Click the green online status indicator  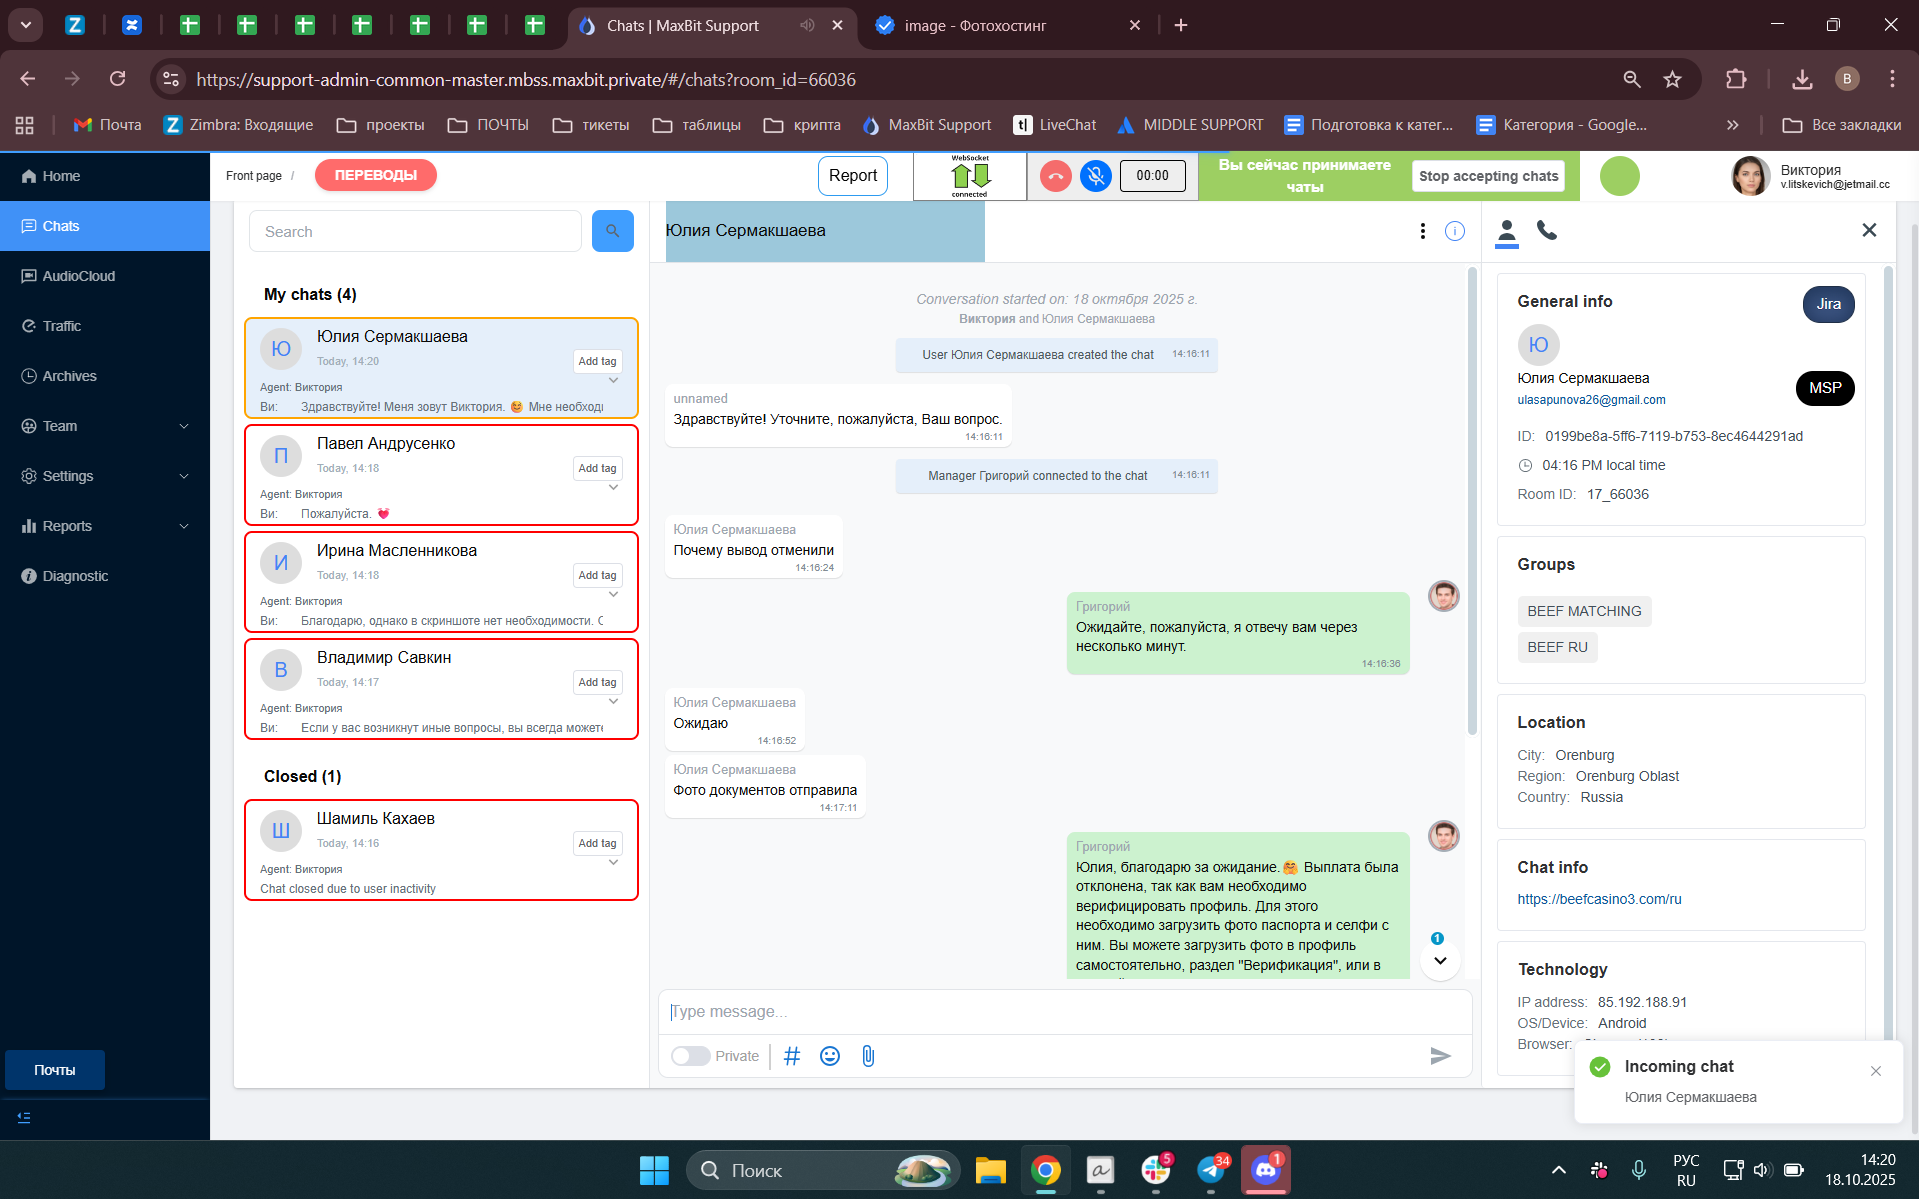pos(1619,176)
